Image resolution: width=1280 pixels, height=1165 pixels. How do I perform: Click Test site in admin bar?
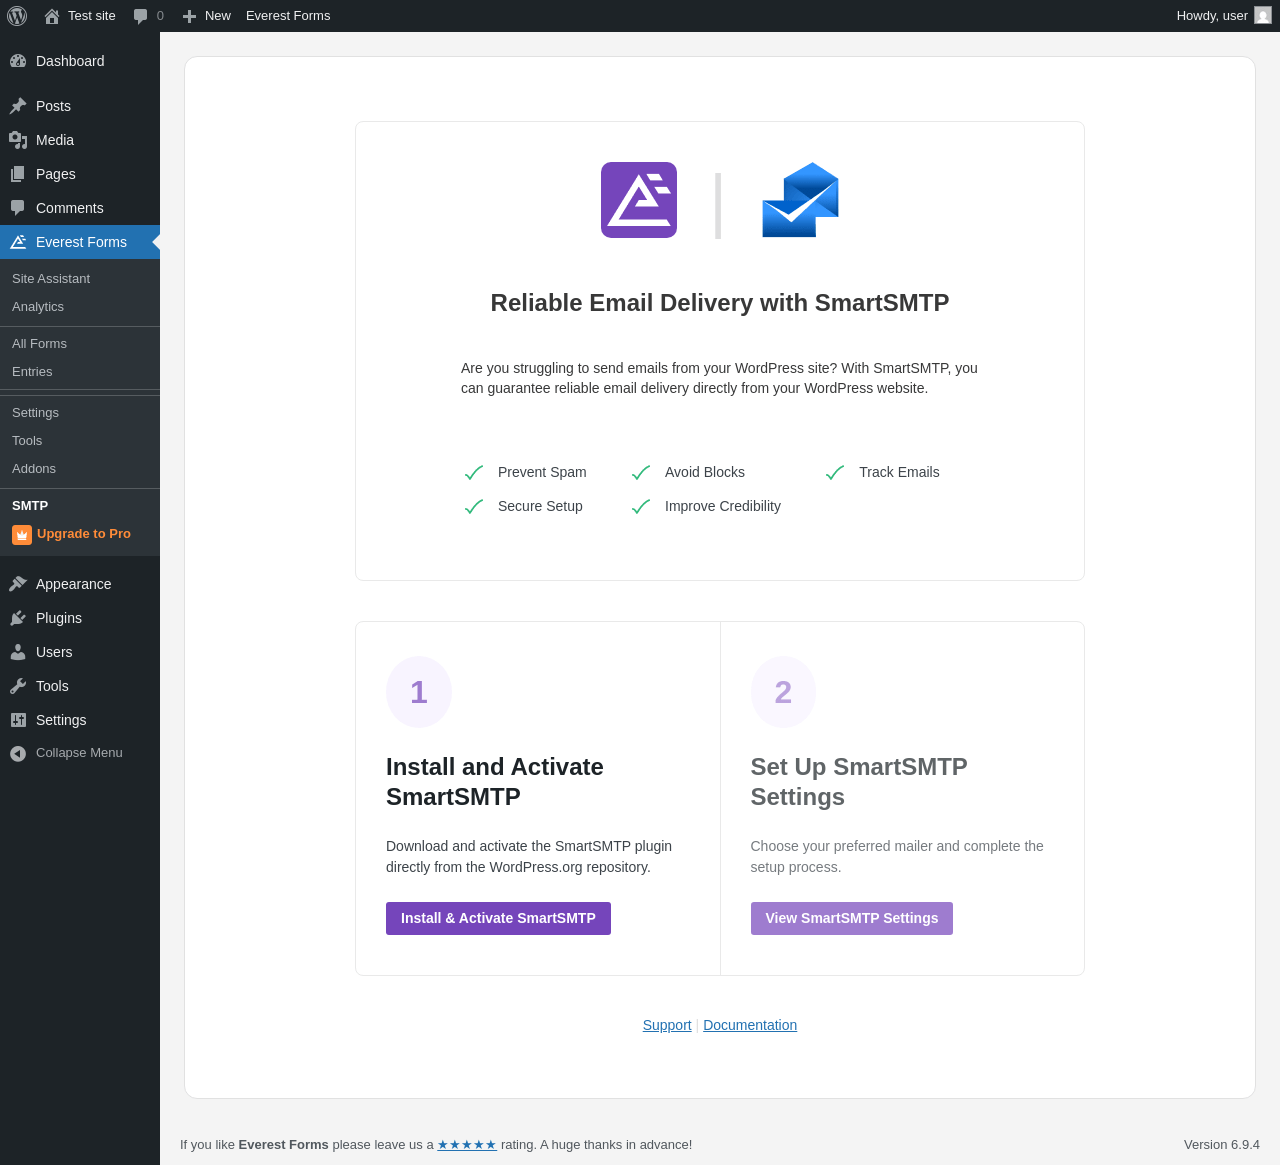[x=92, y=16]
